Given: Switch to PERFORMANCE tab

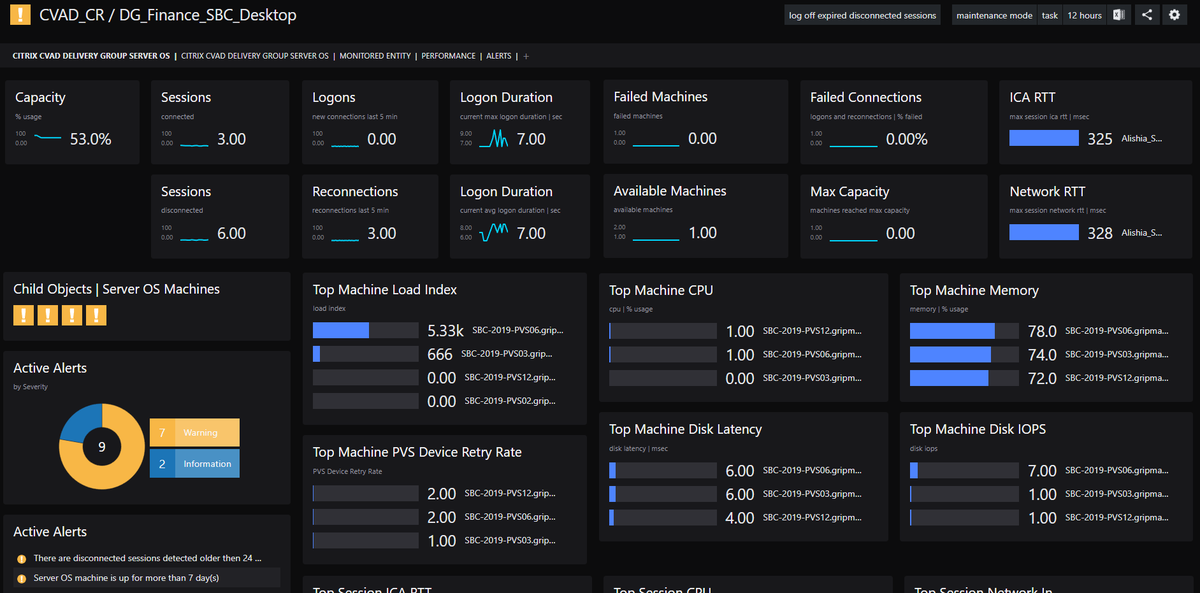Looking at the screenshot, I should [448, 56].
